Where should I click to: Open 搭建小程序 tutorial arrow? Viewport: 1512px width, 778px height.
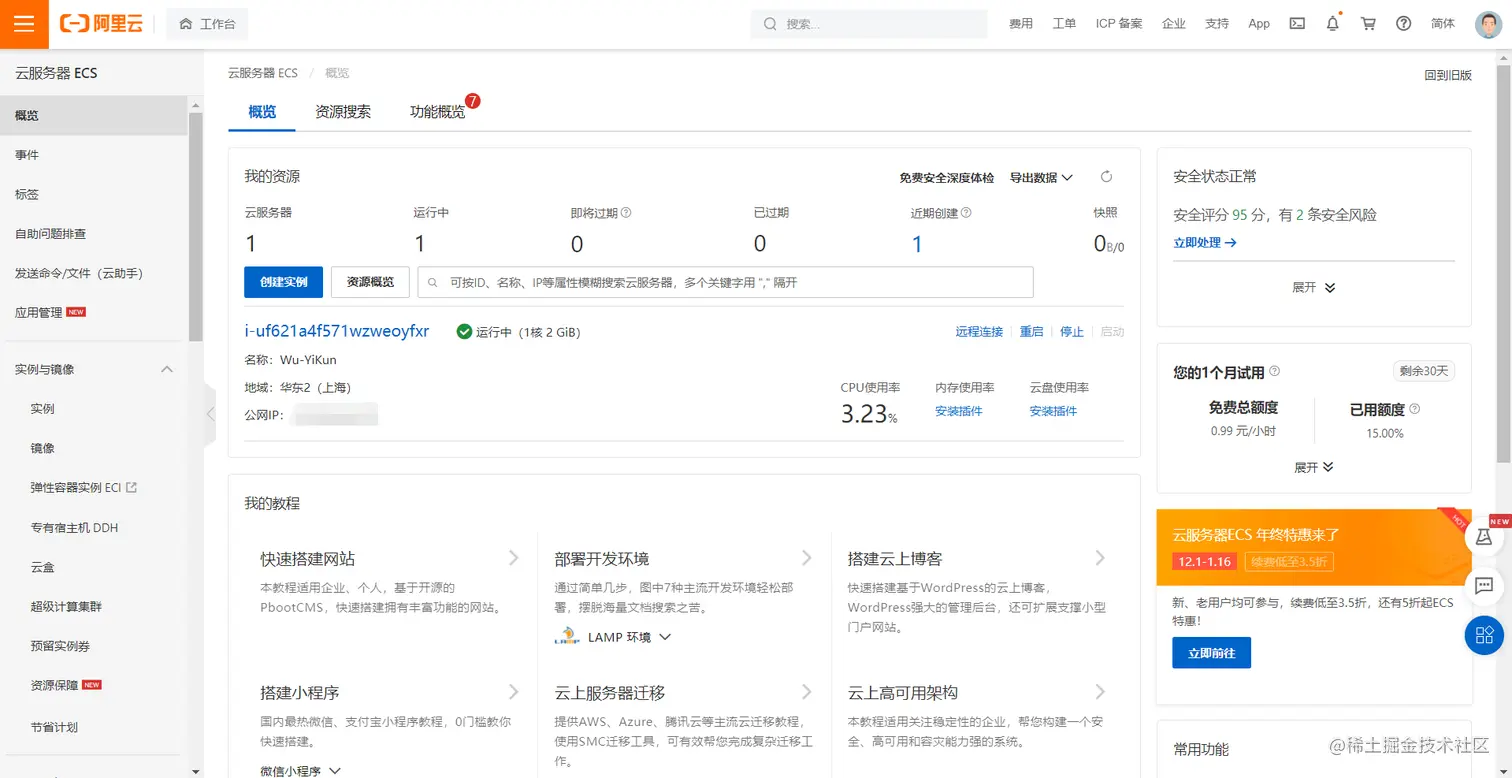pos(513,692)
